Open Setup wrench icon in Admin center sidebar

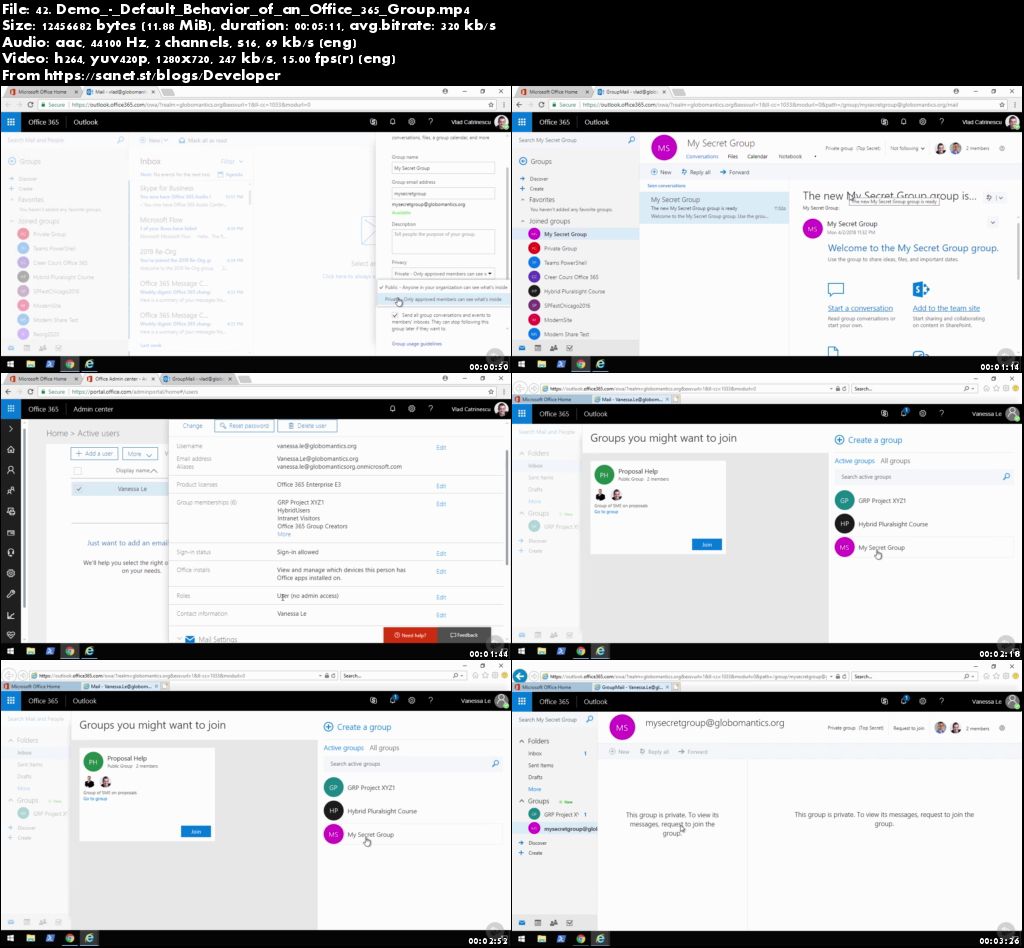[10, 594]
